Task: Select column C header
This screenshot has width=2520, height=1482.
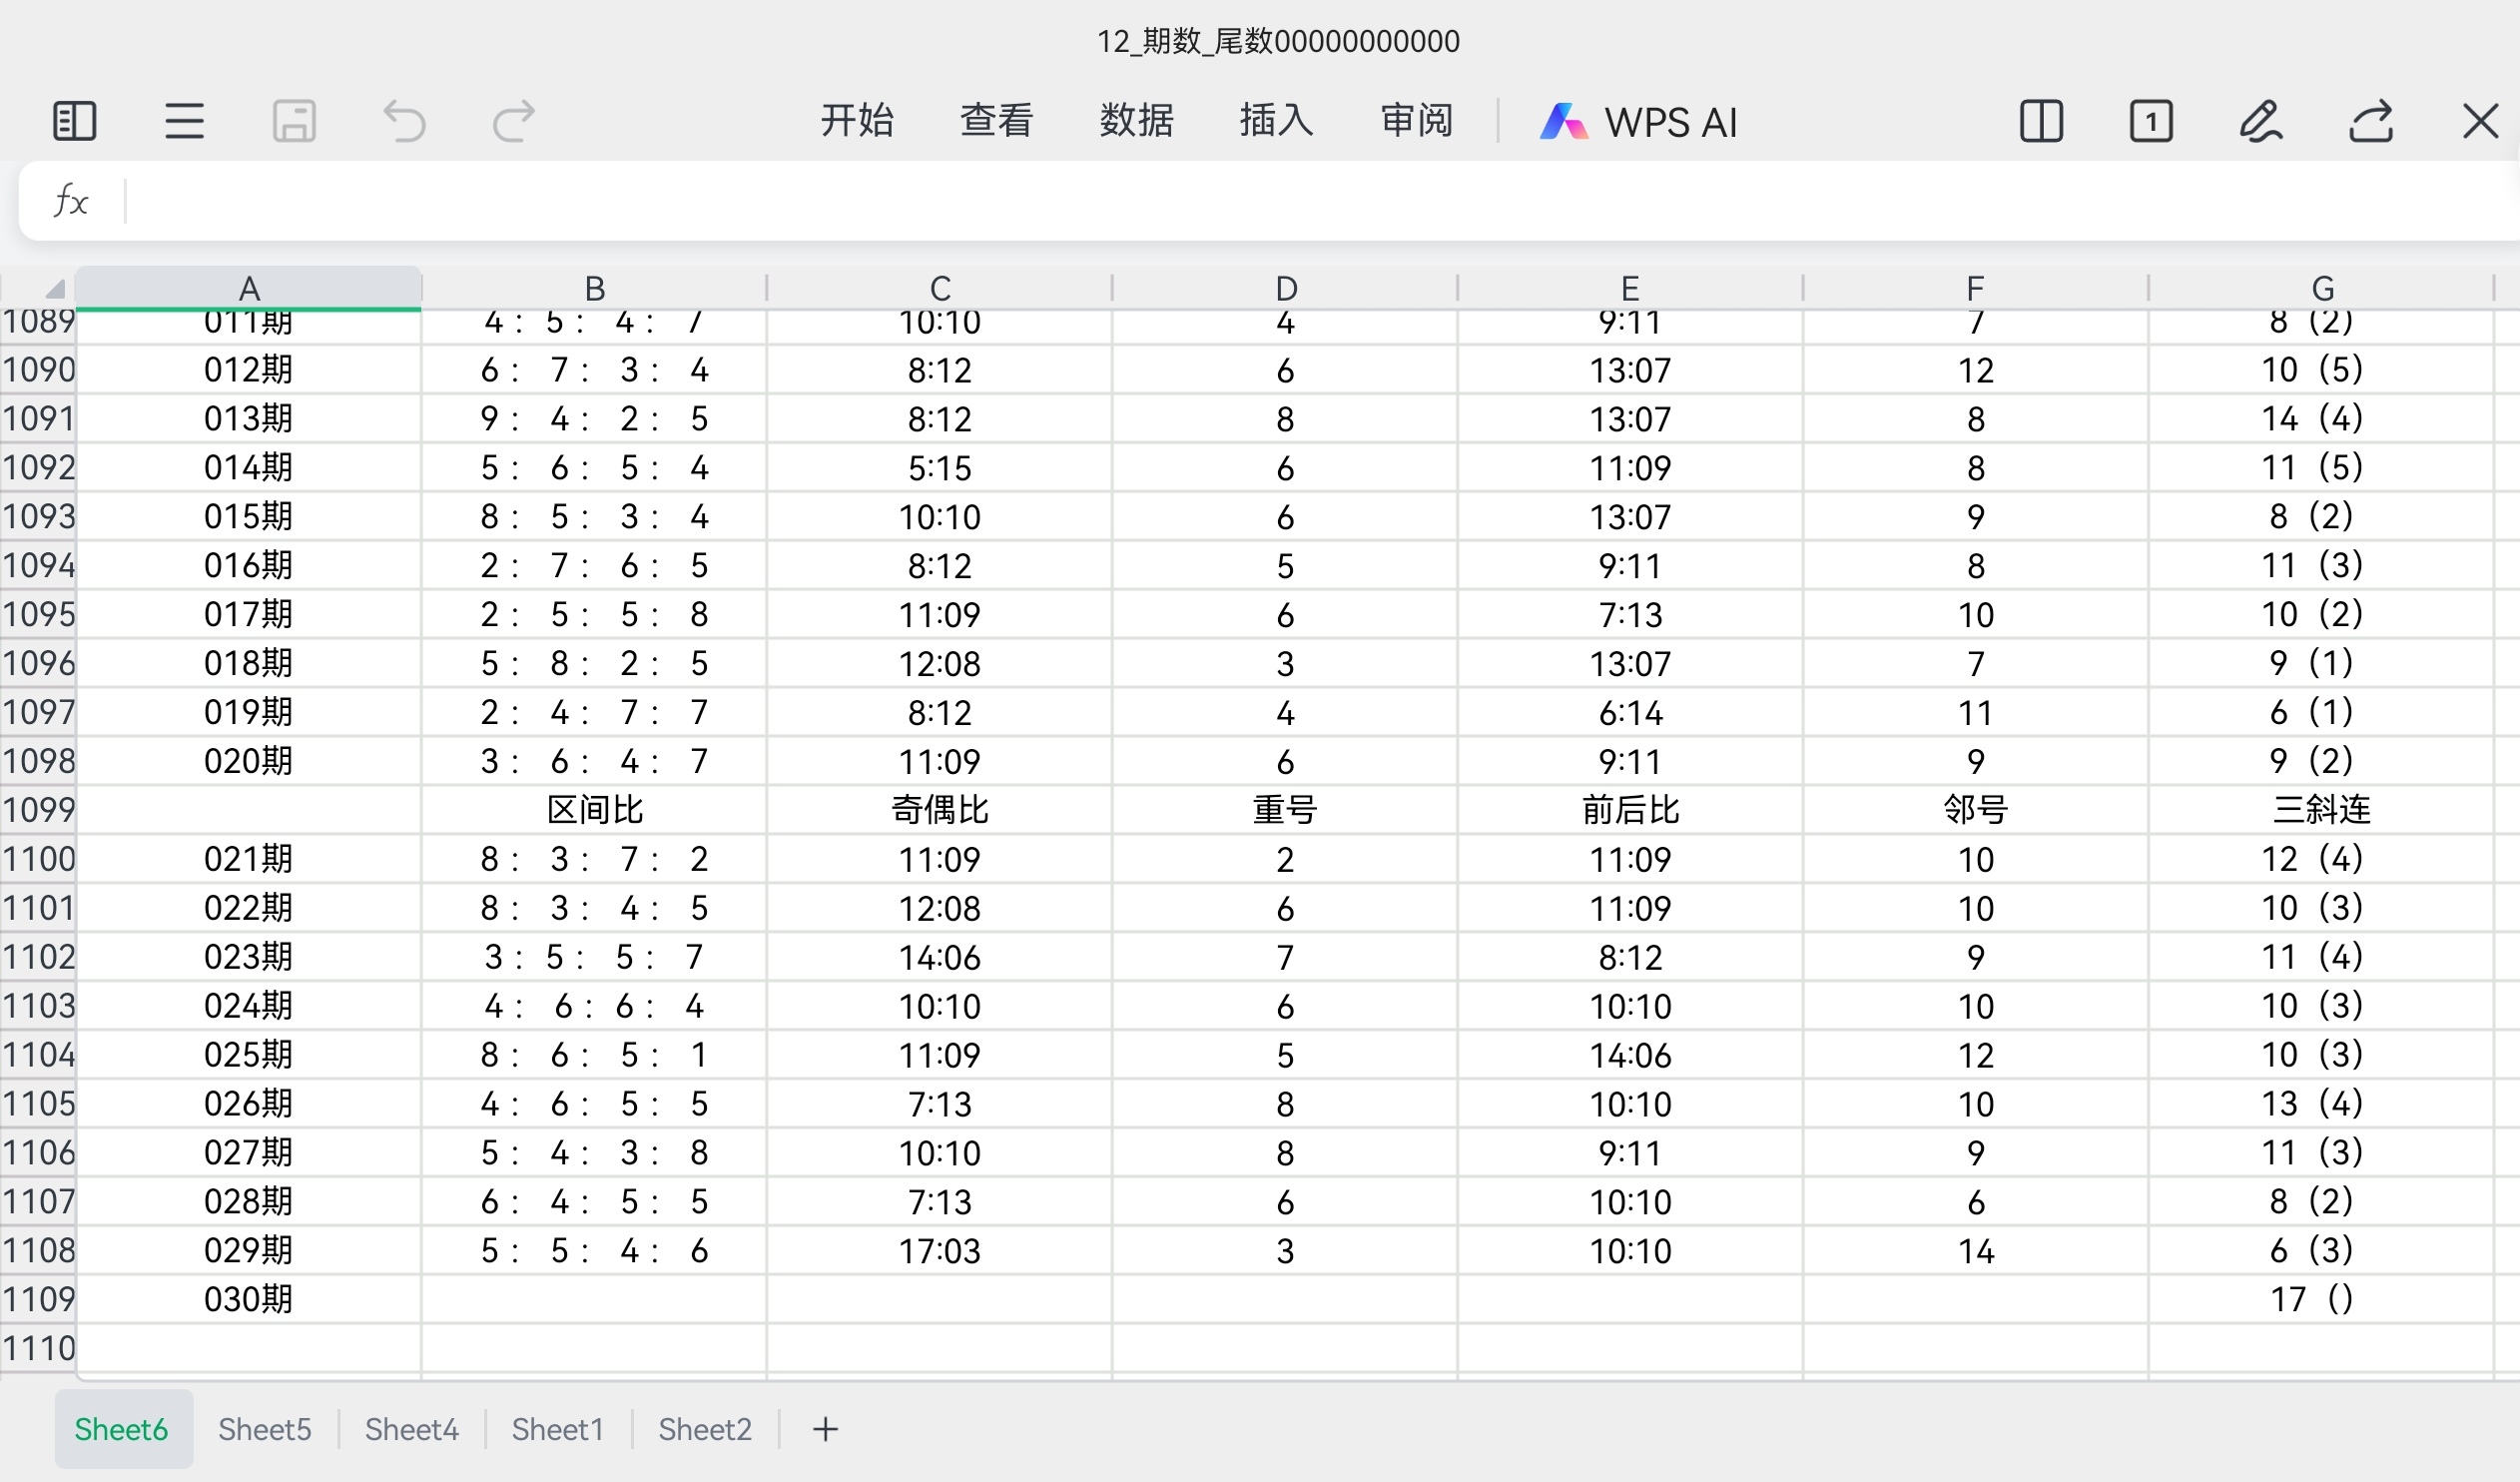Action: click(939, 289)
